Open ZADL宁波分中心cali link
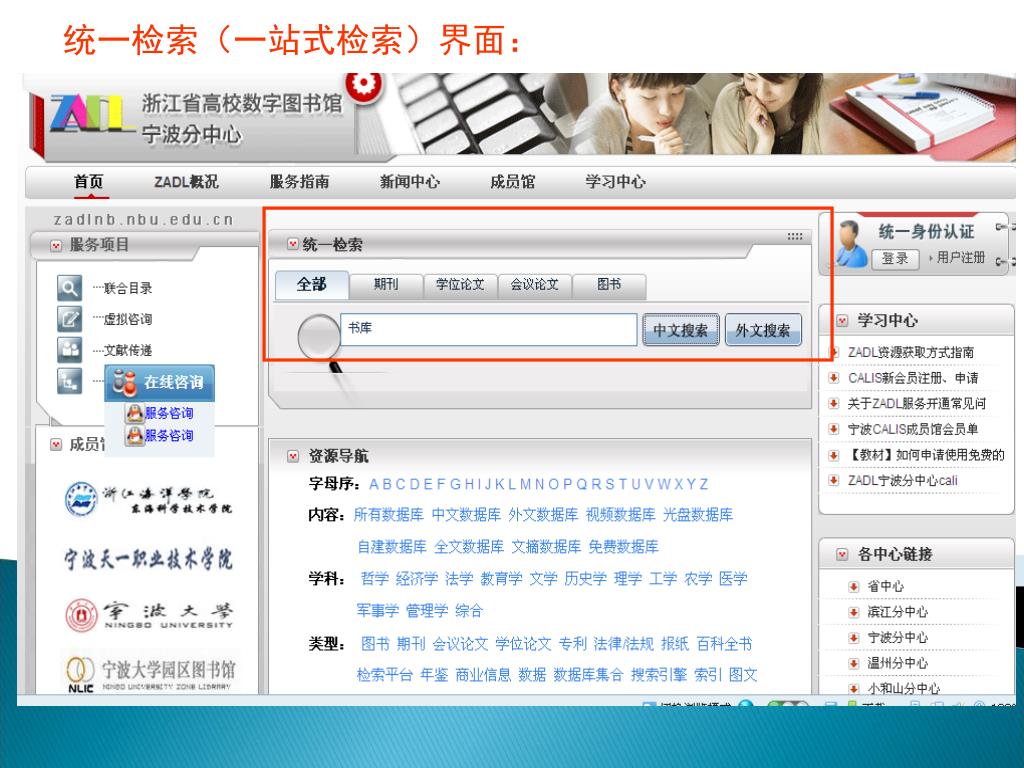The image size is (1024, 768). click(x=903, y=481)
